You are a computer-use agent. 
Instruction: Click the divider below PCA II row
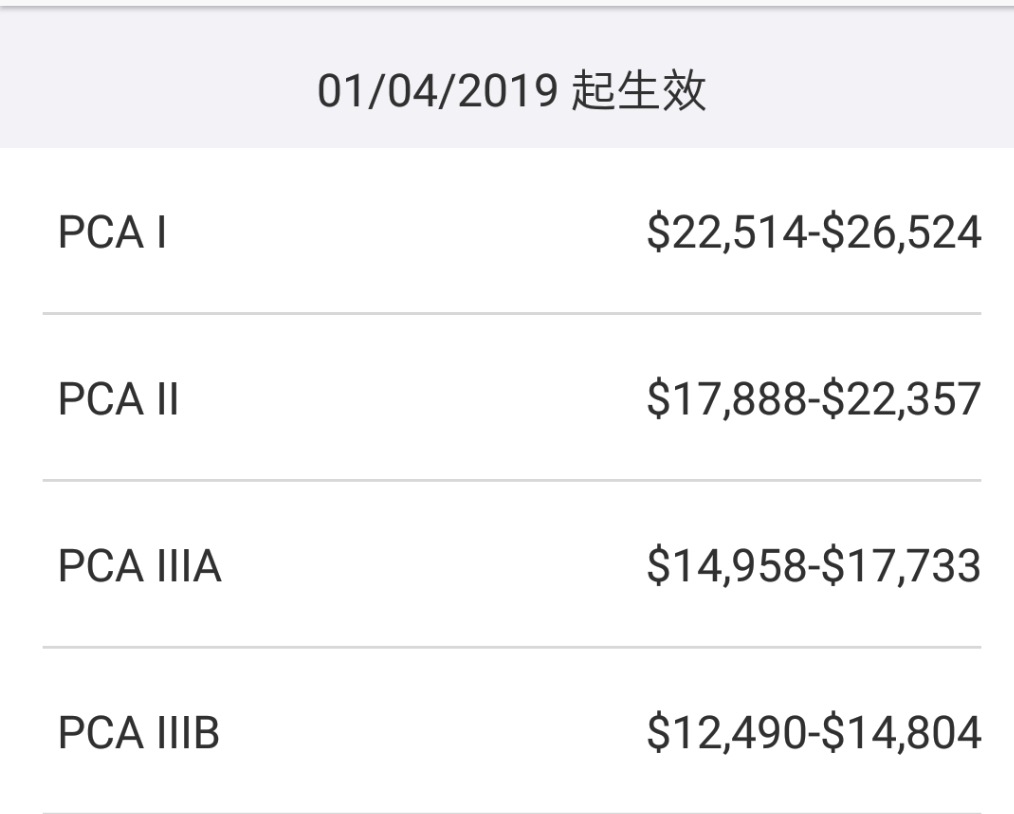click(x=512, y=480)
